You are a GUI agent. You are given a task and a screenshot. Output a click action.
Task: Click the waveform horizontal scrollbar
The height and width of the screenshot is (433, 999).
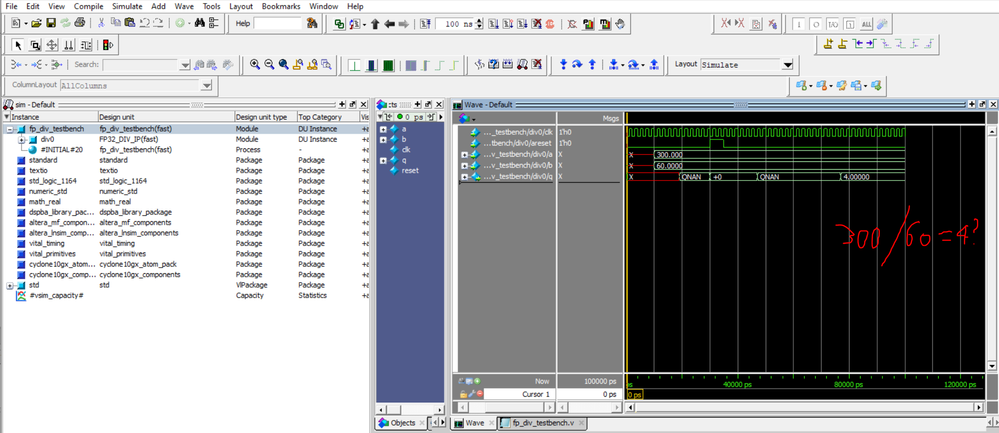[800, 407]
